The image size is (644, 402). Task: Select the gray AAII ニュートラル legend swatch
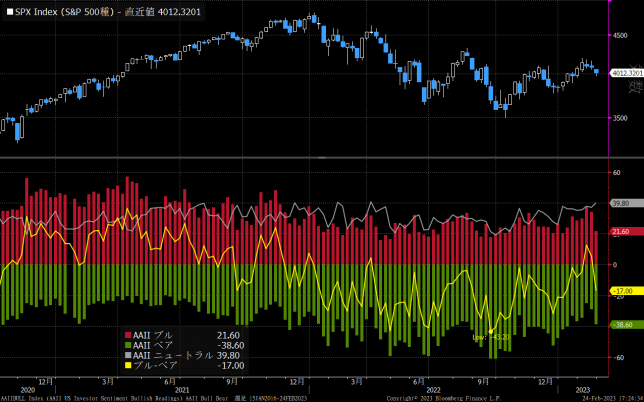click(128, 356)
